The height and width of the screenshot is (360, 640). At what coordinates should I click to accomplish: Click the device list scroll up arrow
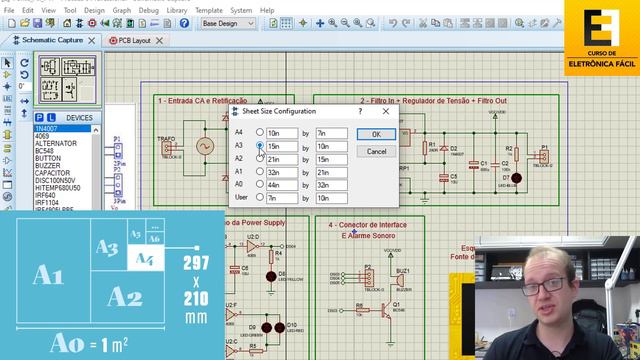96,130
